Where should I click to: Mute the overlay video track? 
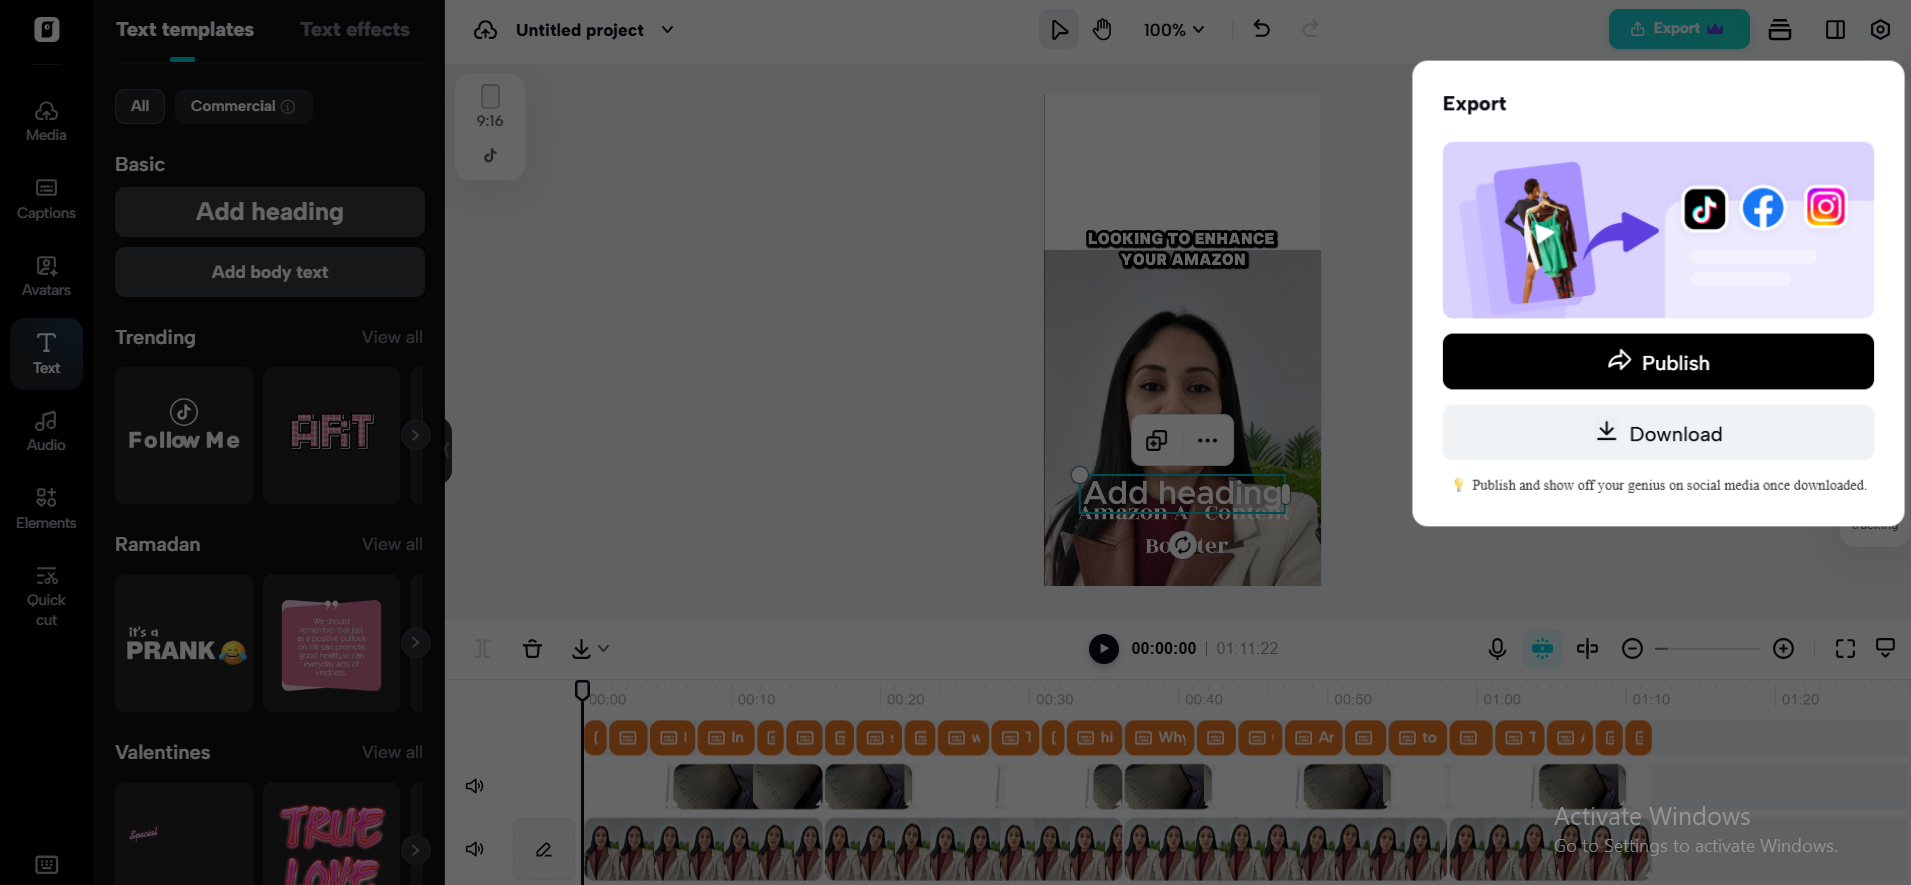475,786
